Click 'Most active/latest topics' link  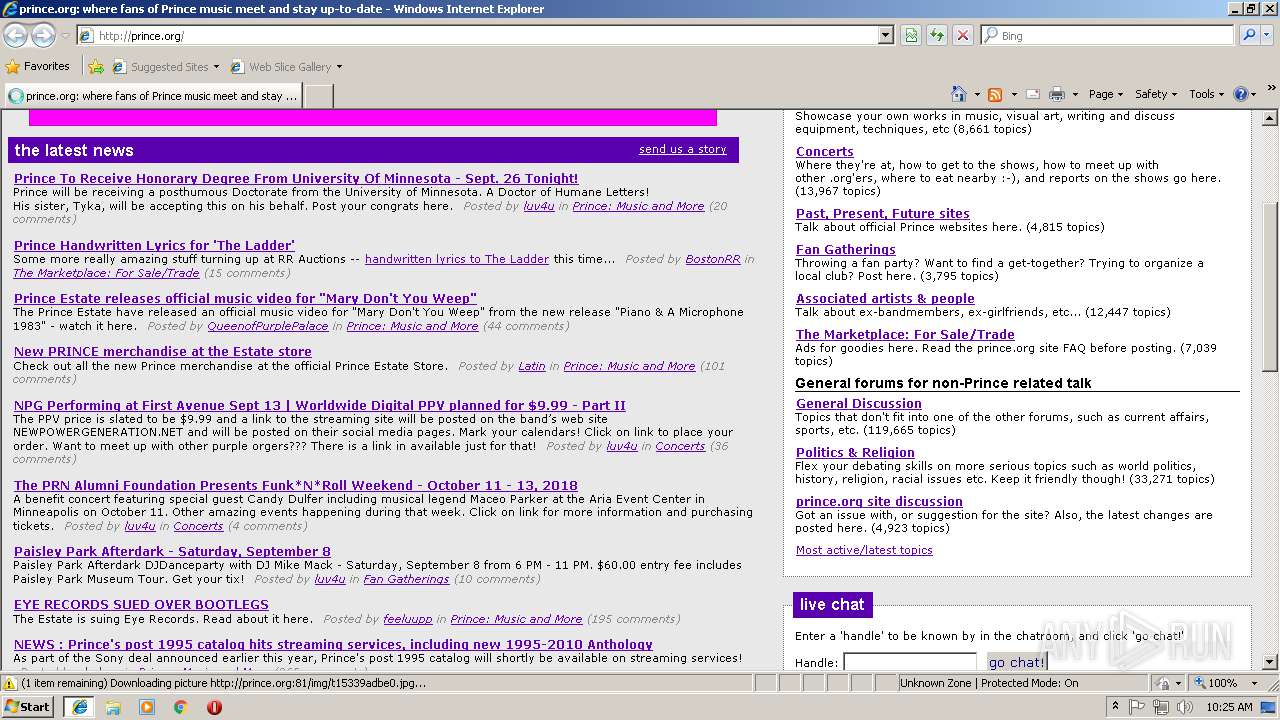pos(864,550)
